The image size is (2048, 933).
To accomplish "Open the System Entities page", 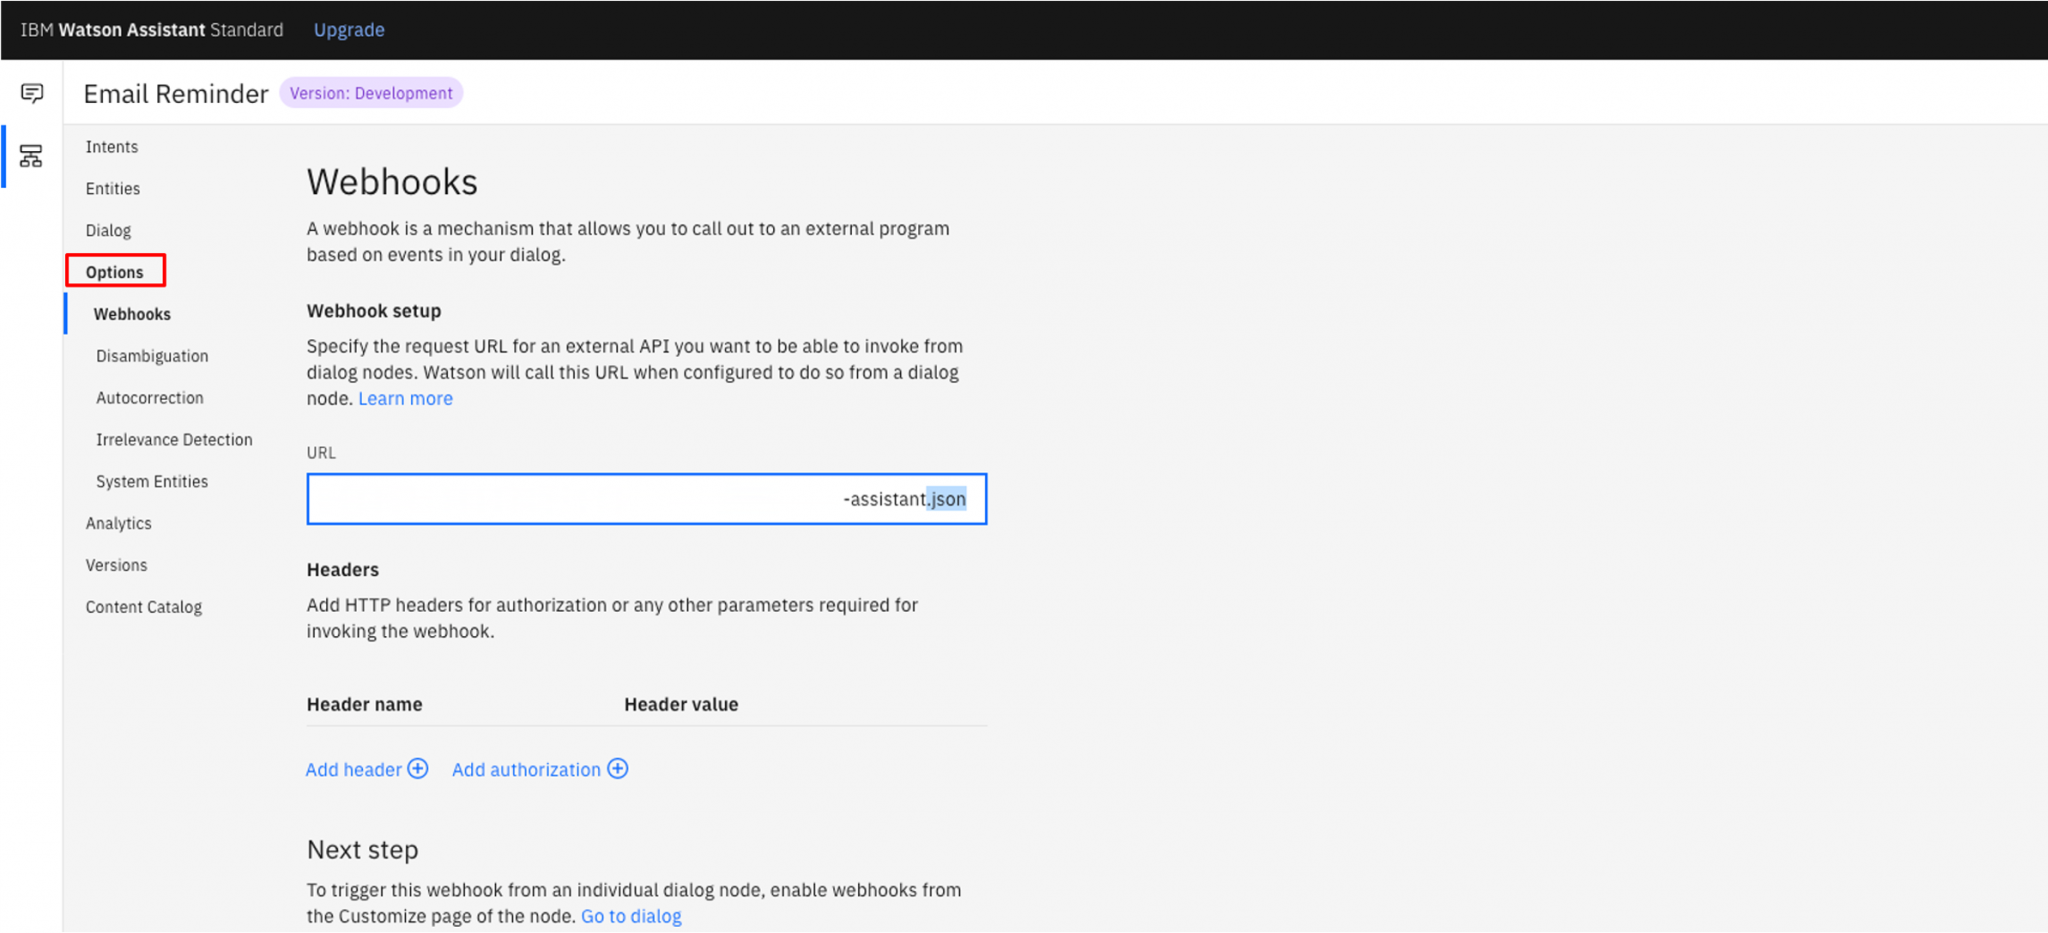I will tap(152, 481).
